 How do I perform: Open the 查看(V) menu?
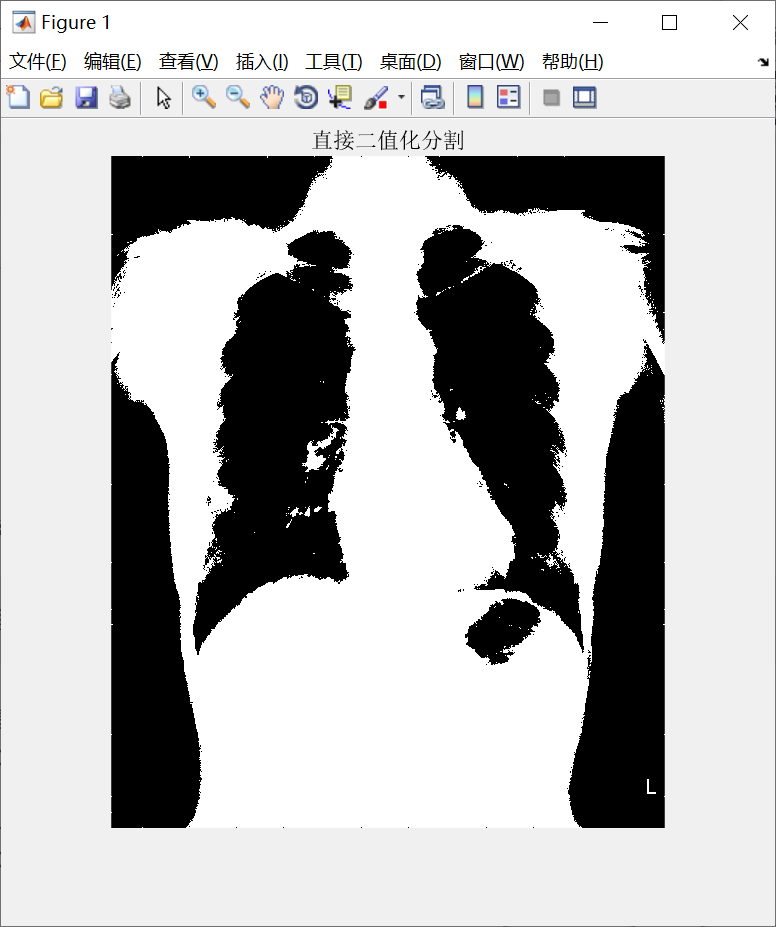coord(189,61)
